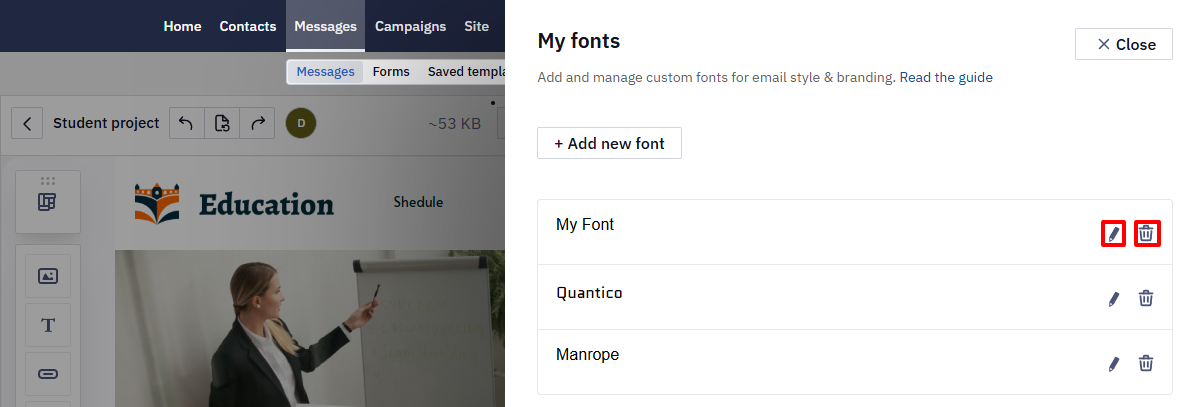Select the teacher photo in the email

(x=309, y=329)
